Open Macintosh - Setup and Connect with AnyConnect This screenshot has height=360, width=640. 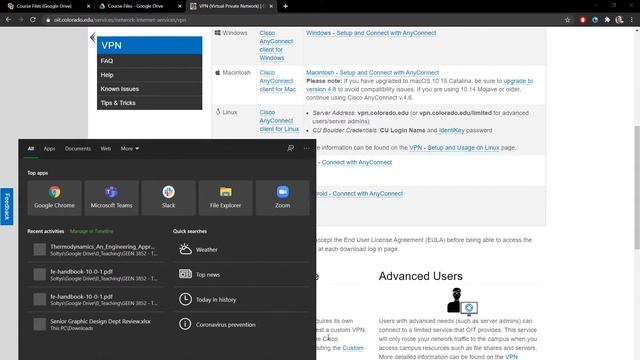[x=373, y=72]
